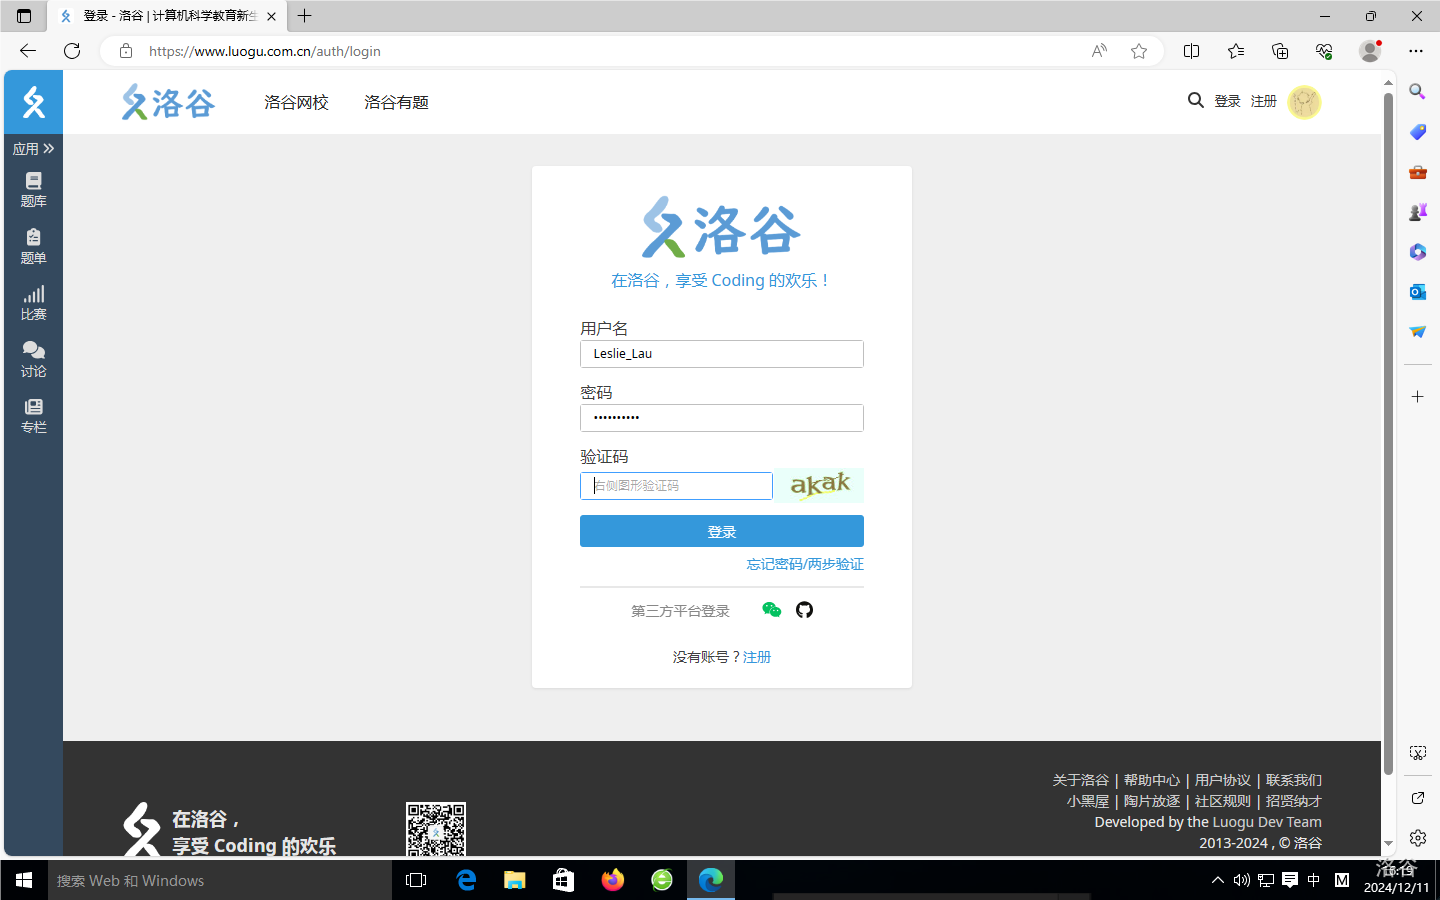The width and height of the screenshot is (1440, 900).
Task: Focus the 验证码 captcha input field
Action: point(676,486)
